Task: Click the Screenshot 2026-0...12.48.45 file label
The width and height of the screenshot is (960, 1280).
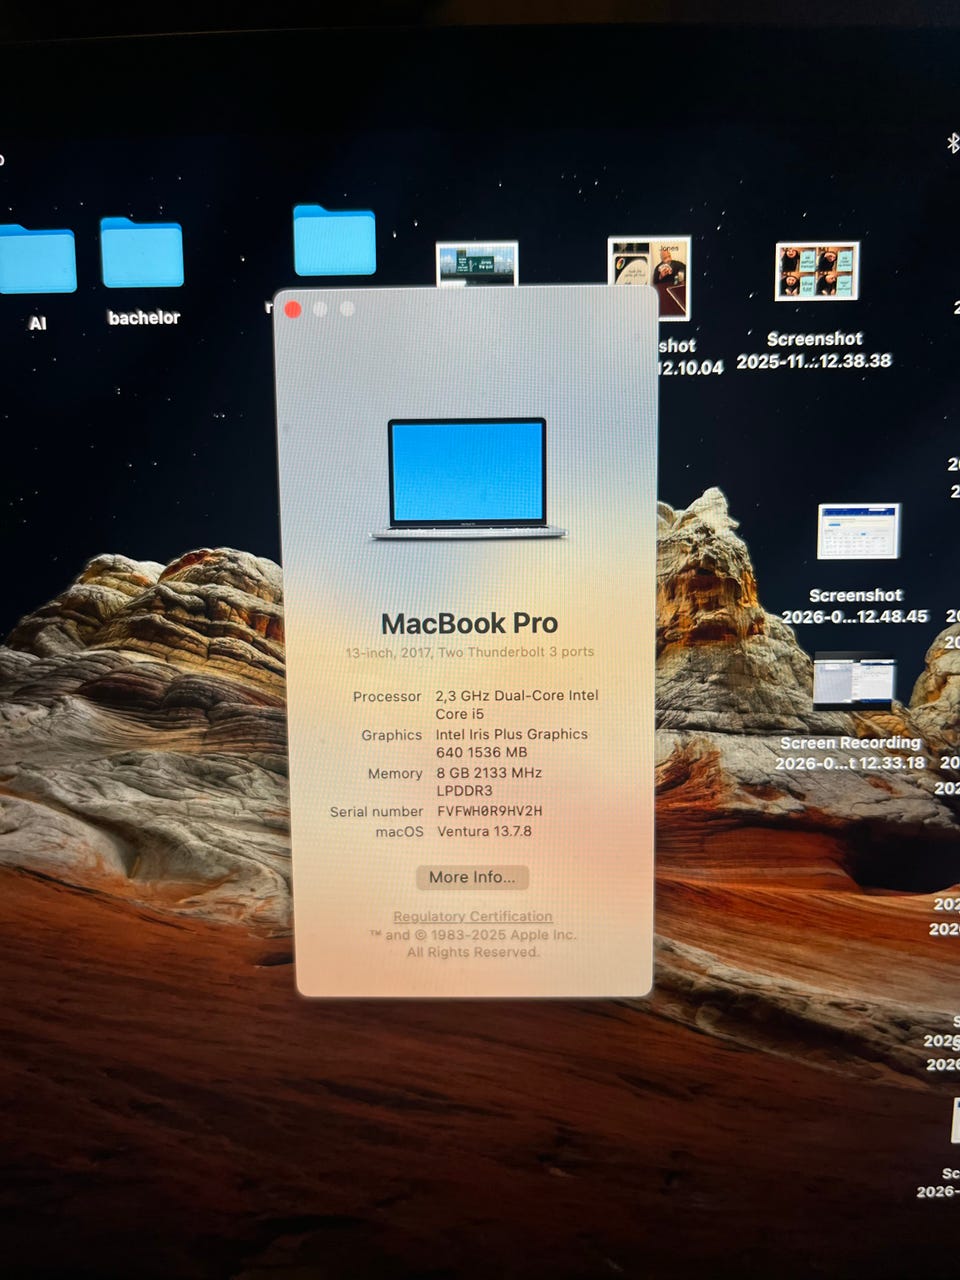Action: pyautogui.click(x=855, y=606)
